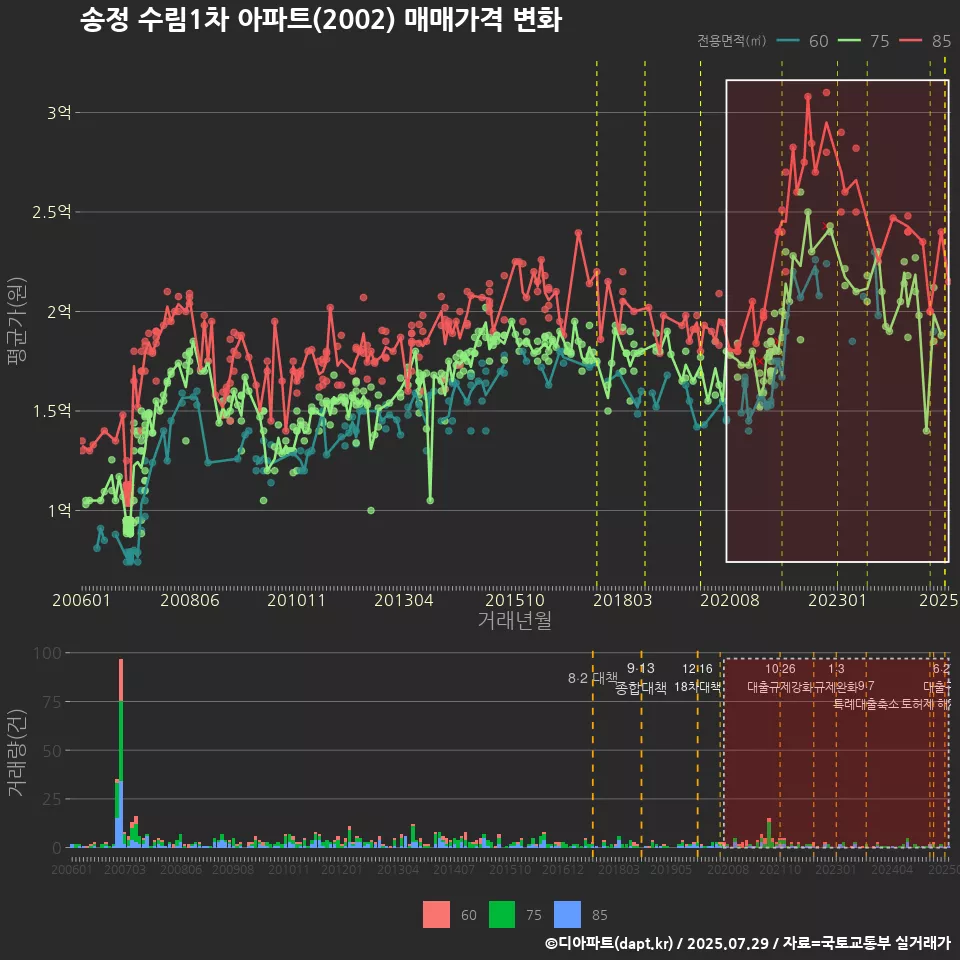This screenshot has height=960, width=960.
Task: Click the green 75 swatch in the volume legend
Action: coord(501,915)
